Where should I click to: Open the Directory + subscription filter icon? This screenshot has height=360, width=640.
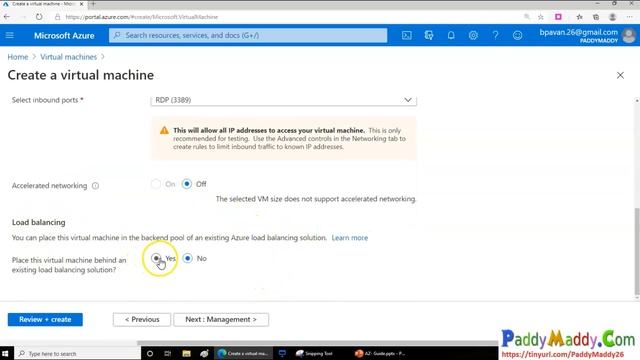click(x=429, y=36)
